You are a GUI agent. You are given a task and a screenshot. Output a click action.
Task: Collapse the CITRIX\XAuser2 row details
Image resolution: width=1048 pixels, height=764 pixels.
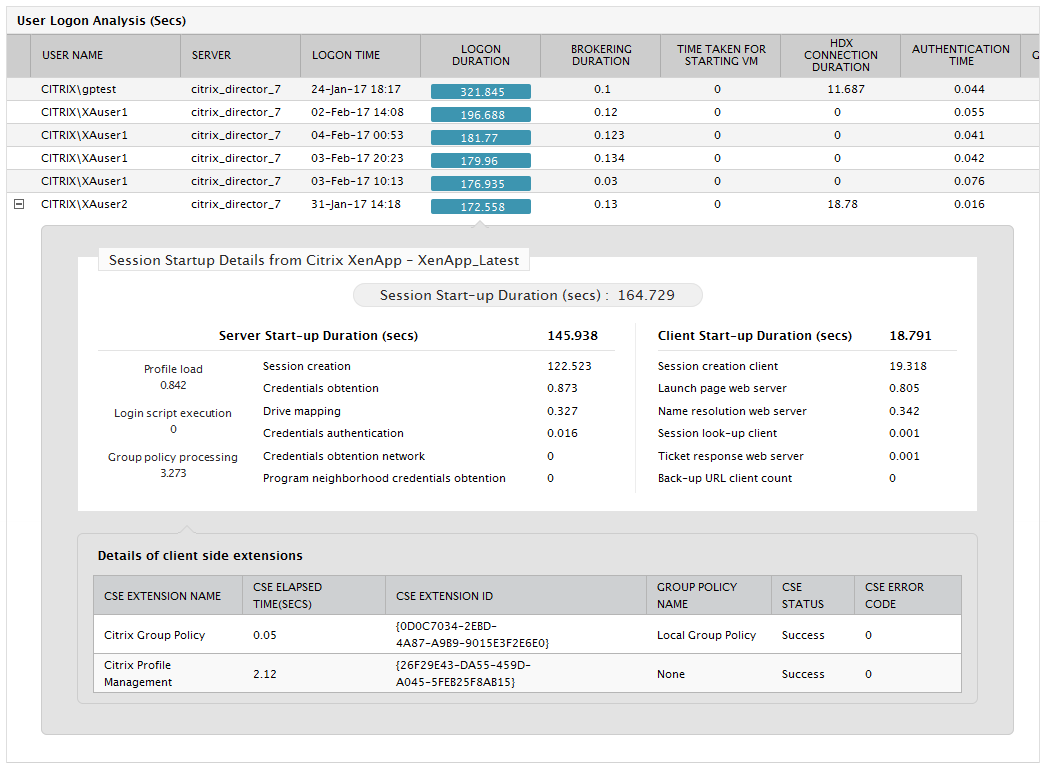(x=19, y=205)
